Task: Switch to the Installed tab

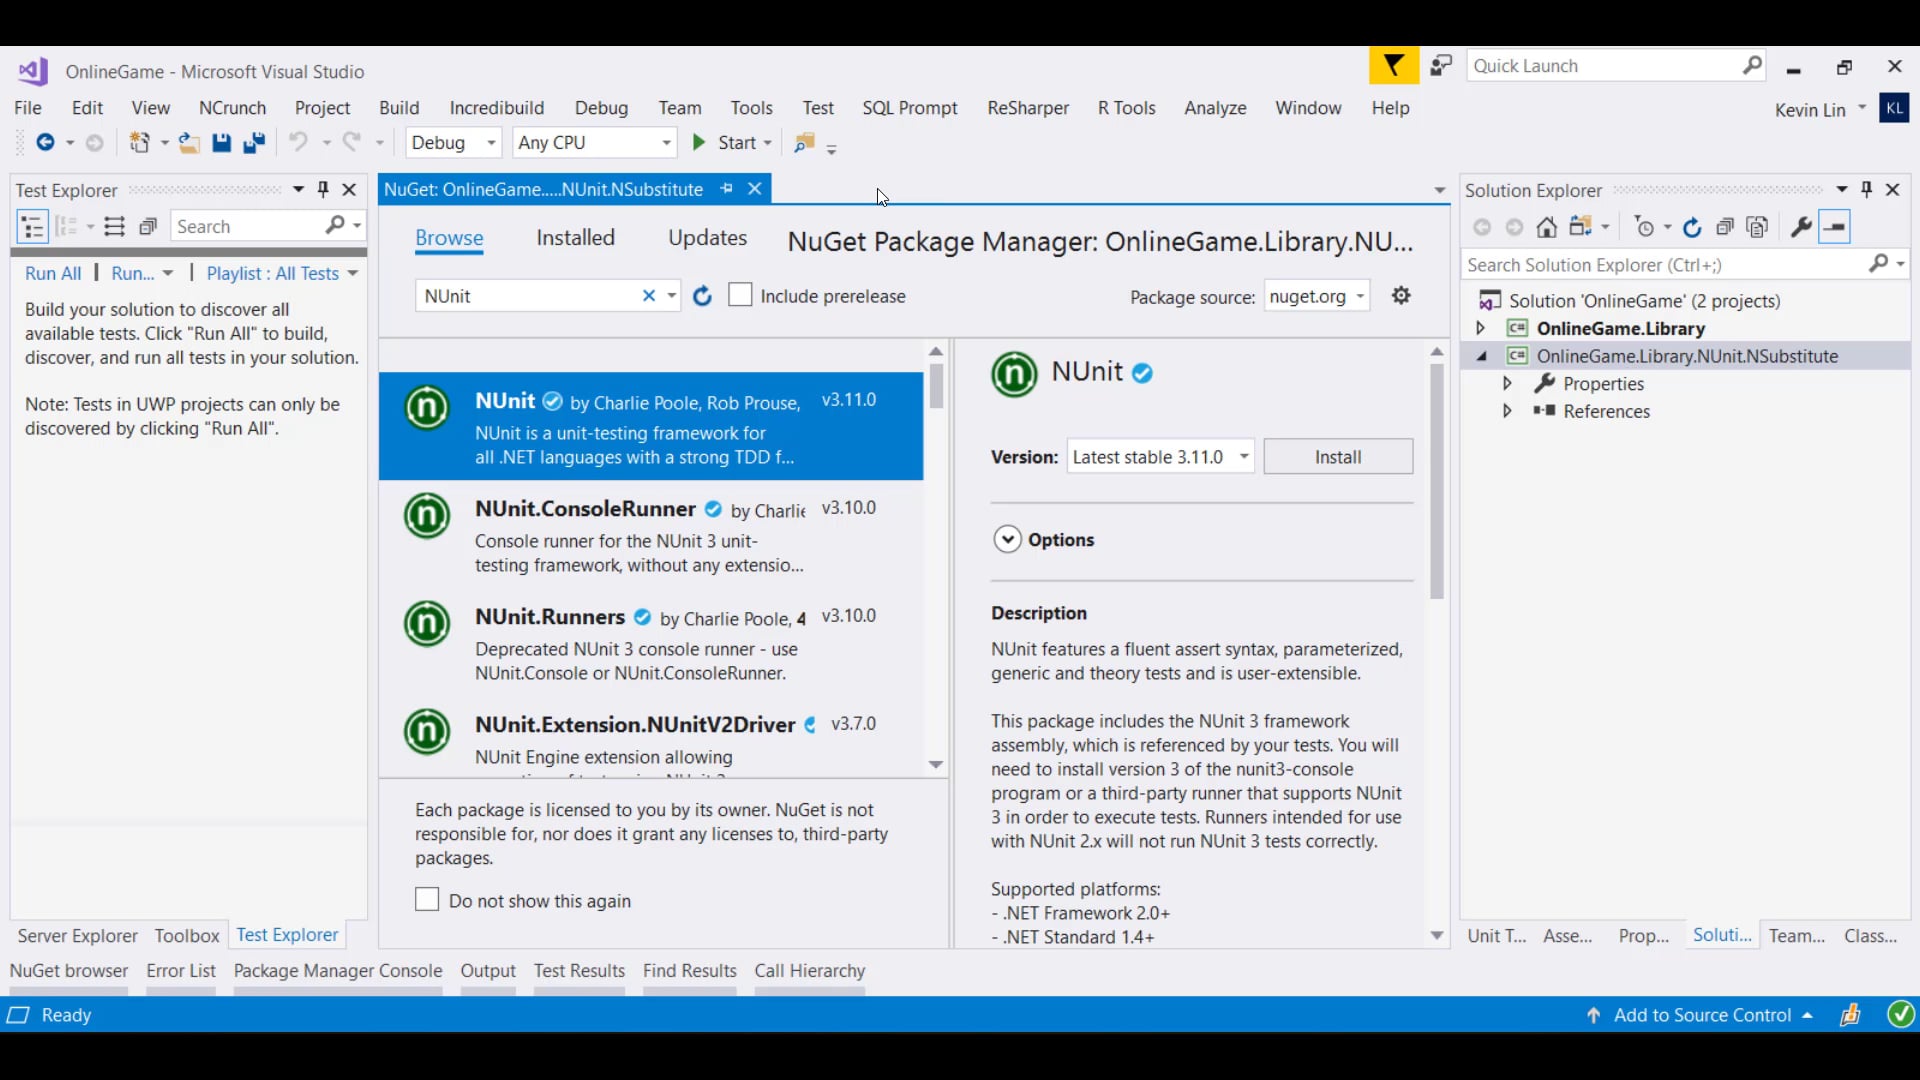Action: click(575, 238)
